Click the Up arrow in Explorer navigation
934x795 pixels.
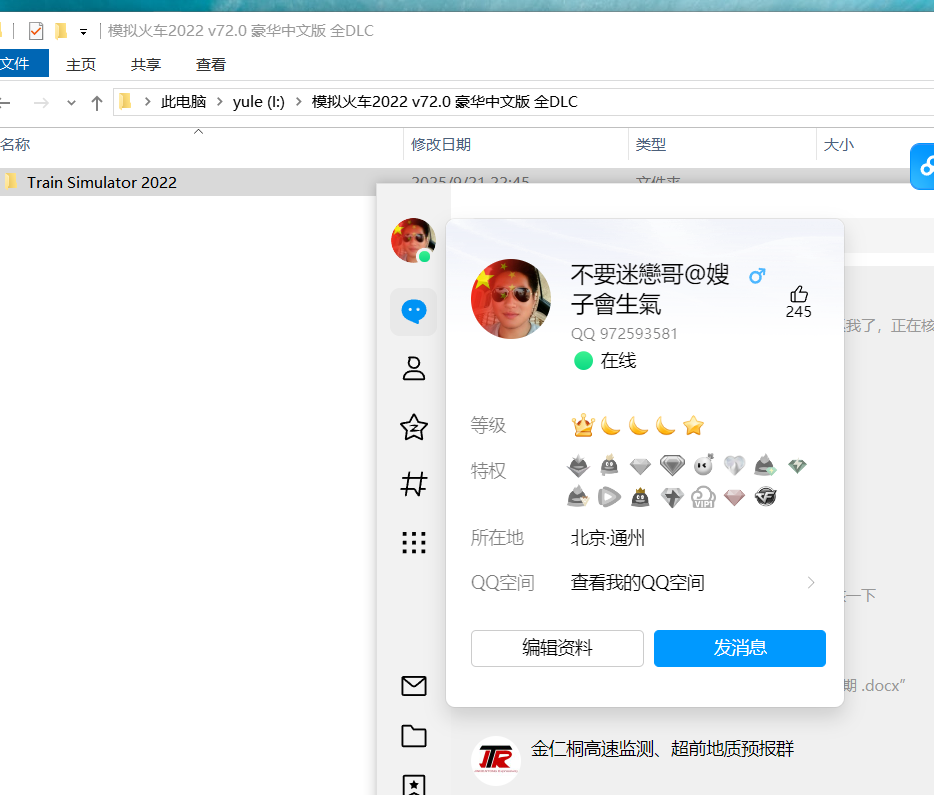tap(97, 102)
